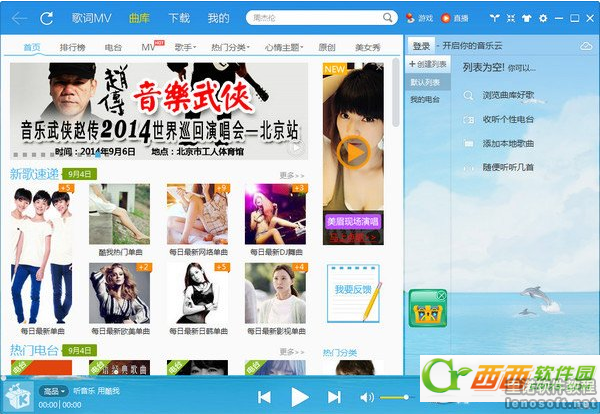
Task: Click the 登录 login button
Action: tap(421, 46)
